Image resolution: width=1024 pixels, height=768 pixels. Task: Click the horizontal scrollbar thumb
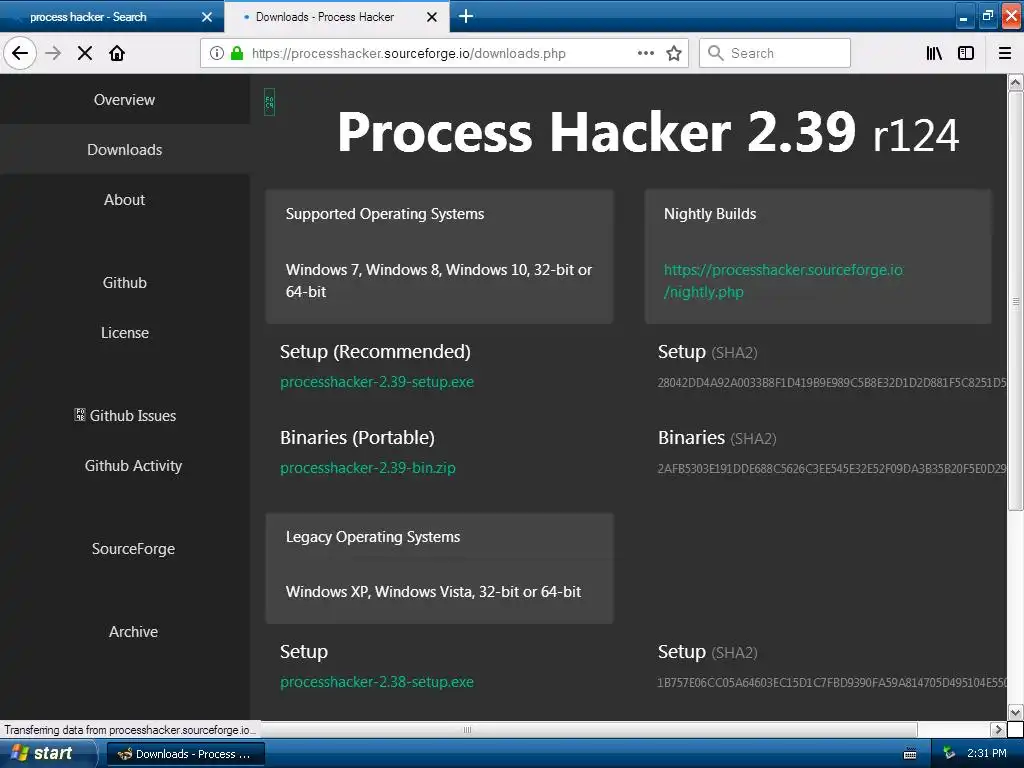467,729
